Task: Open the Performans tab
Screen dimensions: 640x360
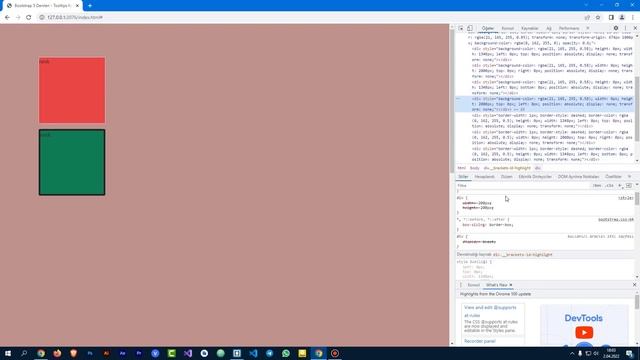Action: pos(569,28)
